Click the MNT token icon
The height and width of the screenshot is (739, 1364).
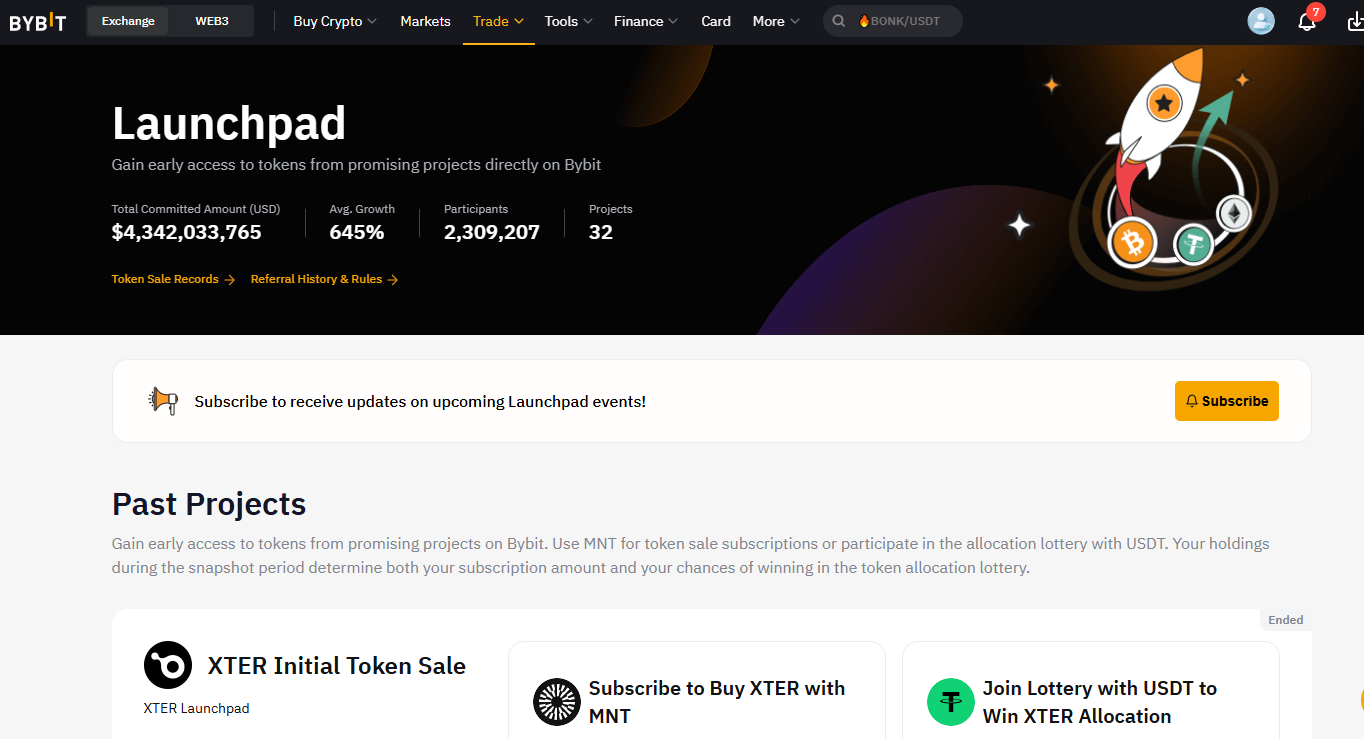tap(557, 702)
